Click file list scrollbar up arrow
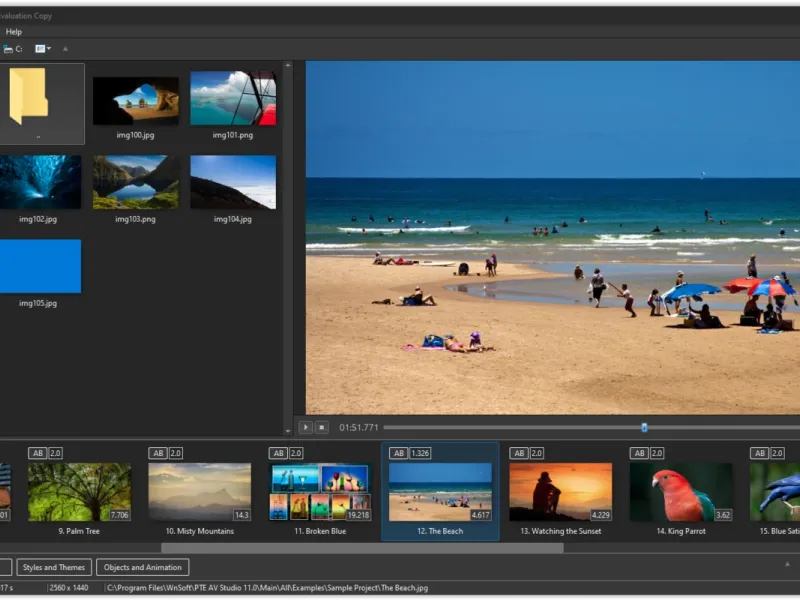The image size is (800, 600). (x=288, y=65)
